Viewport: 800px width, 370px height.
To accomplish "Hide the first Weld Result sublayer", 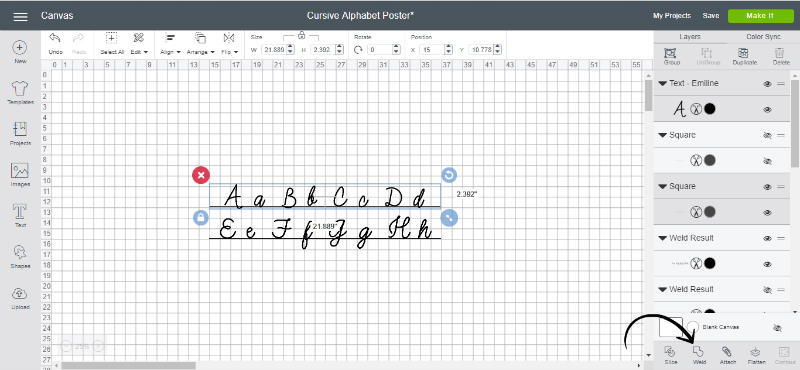I will click(x=767, y=264).
